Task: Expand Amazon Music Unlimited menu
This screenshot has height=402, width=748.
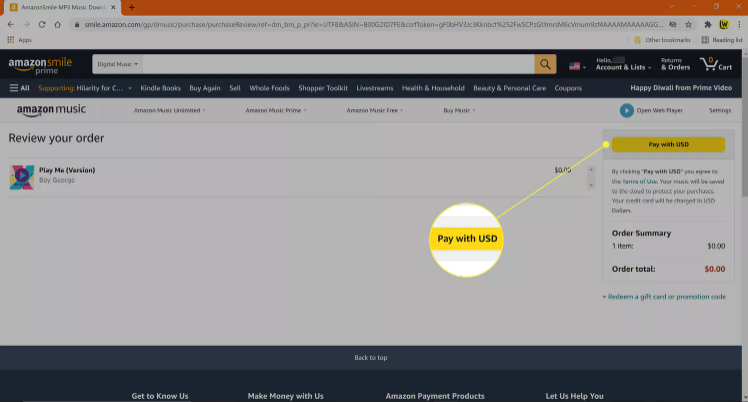Action: (169, 110)
